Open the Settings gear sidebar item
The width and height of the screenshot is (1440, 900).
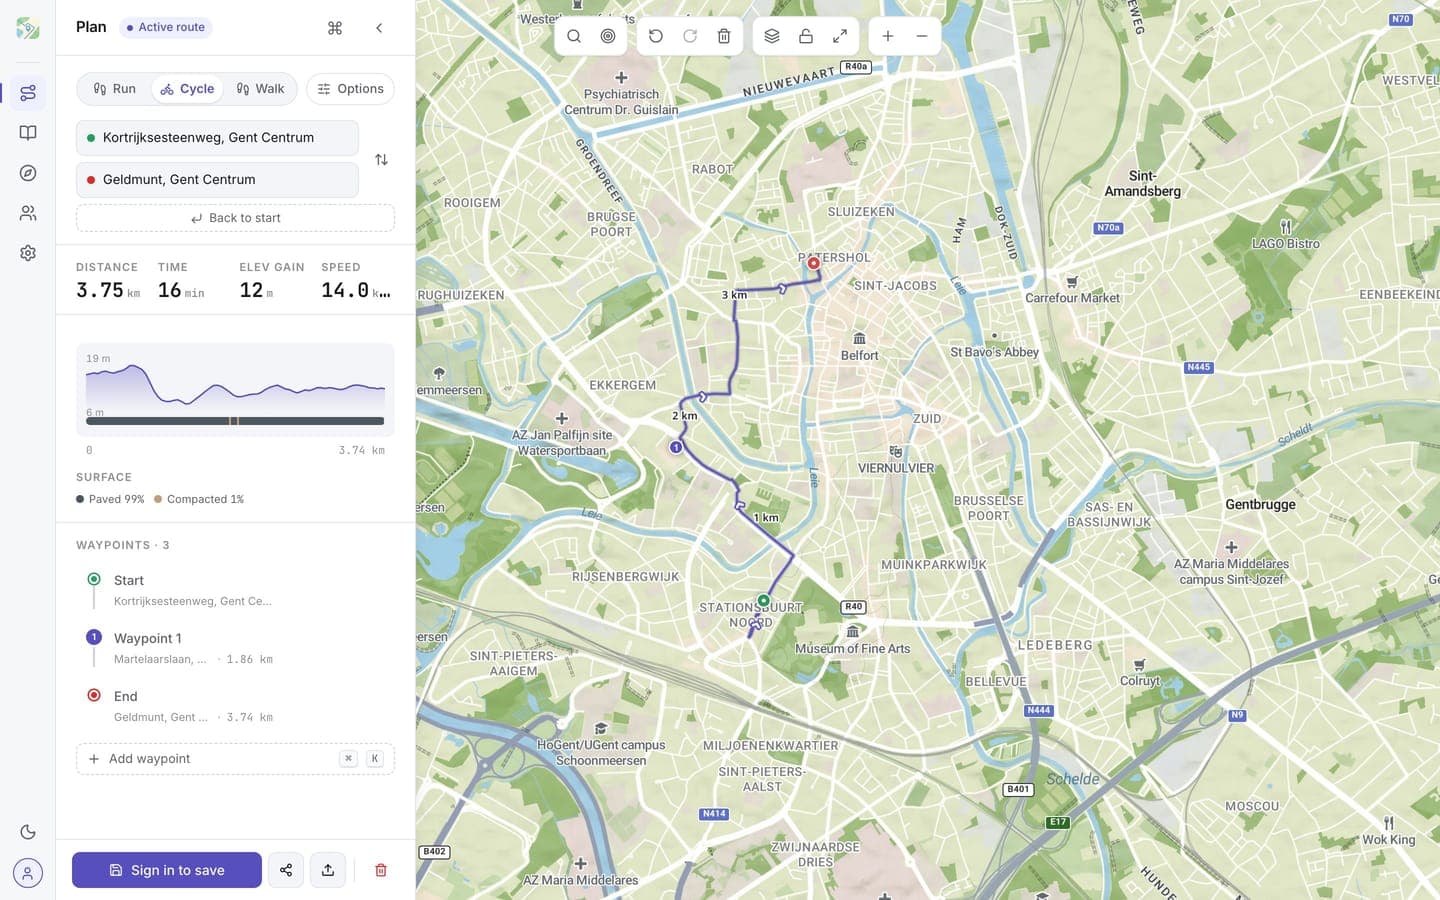pos(28,253)
